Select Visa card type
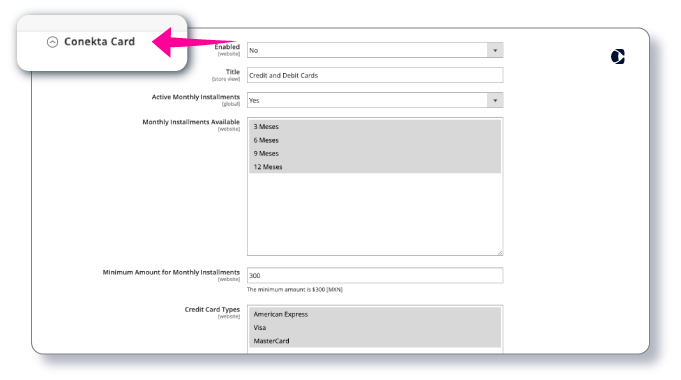This screenshot has height=380, width=681. click(x=375, y=327)
